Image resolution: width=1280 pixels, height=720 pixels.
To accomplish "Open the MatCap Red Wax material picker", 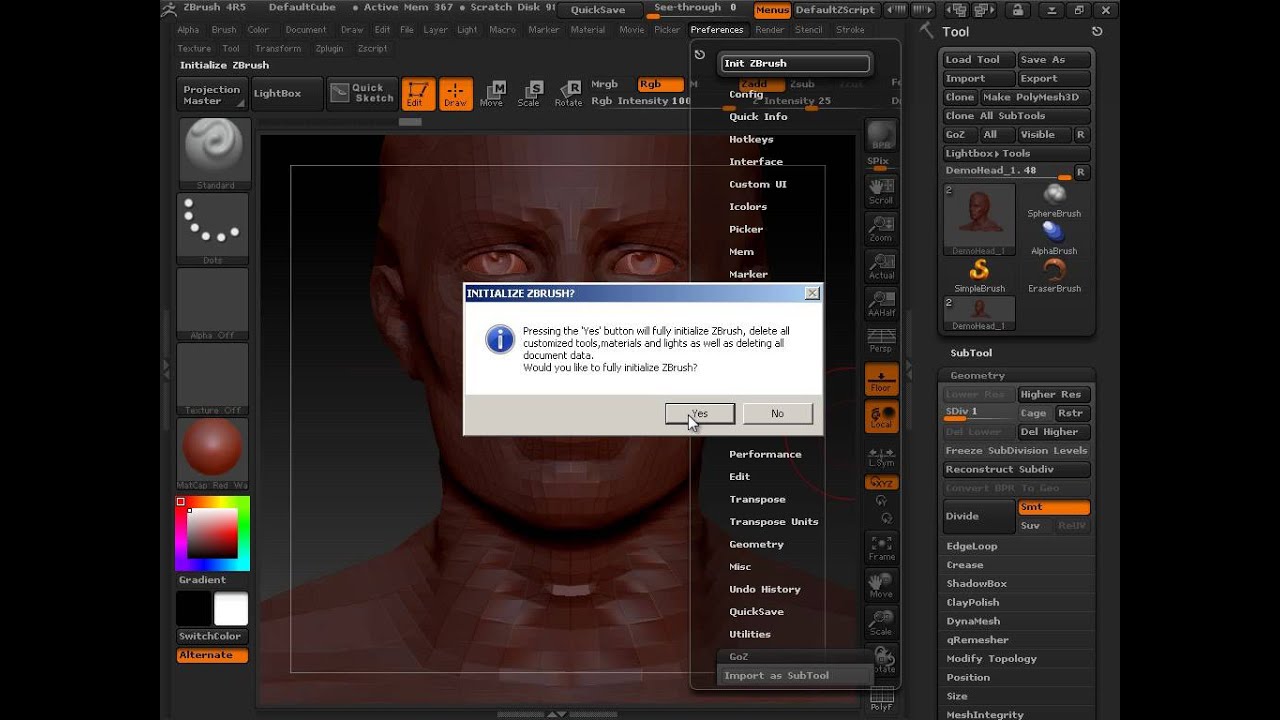I will click(x=213, y=453).
